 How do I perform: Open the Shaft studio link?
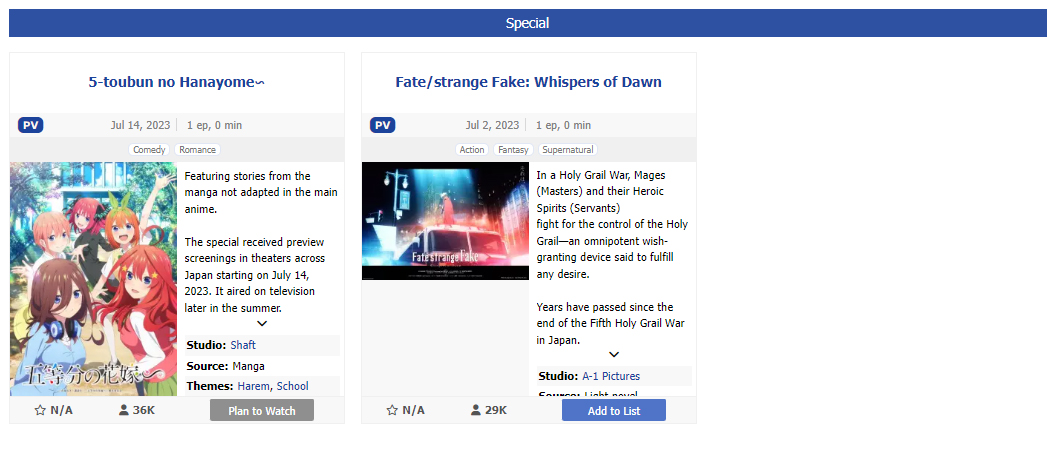click(243, 345)
